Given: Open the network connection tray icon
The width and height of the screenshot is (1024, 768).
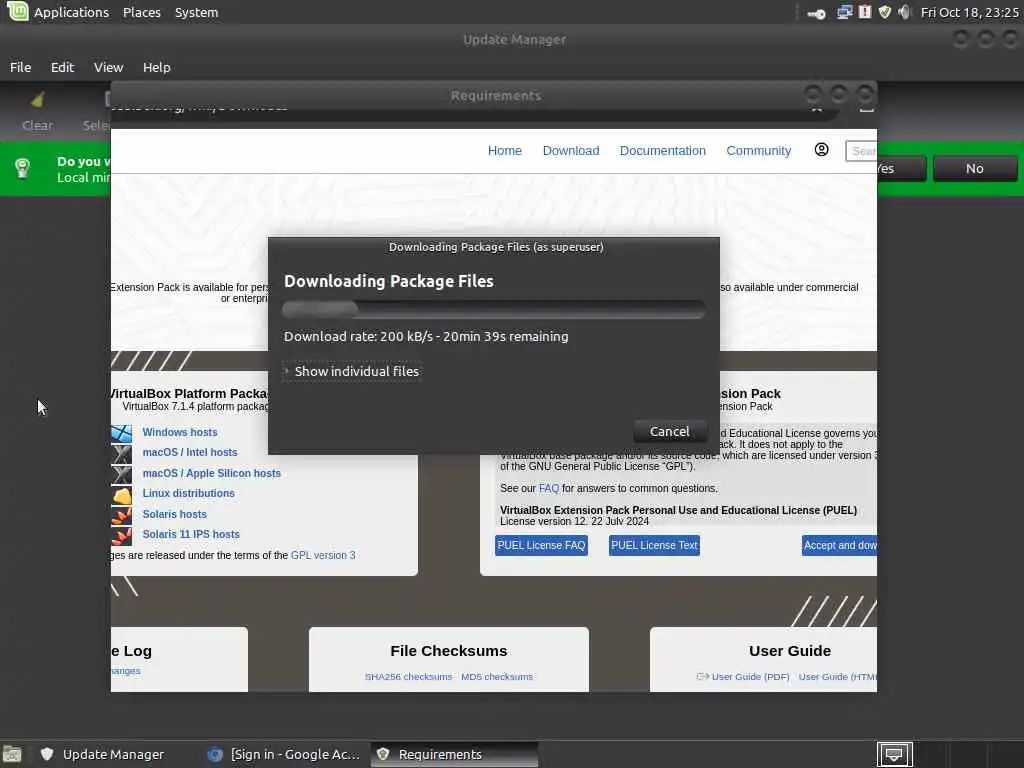Looking at the screenshot, I should coord(844,12).
